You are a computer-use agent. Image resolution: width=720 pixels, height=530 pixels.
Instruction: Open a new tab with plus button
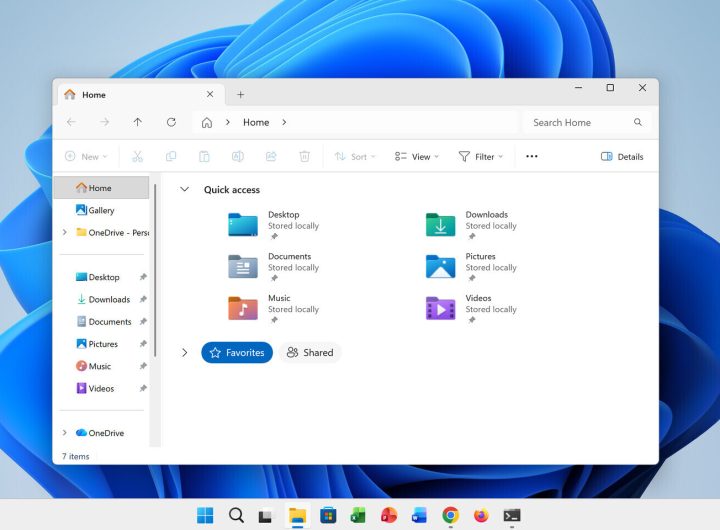[240, 95]
